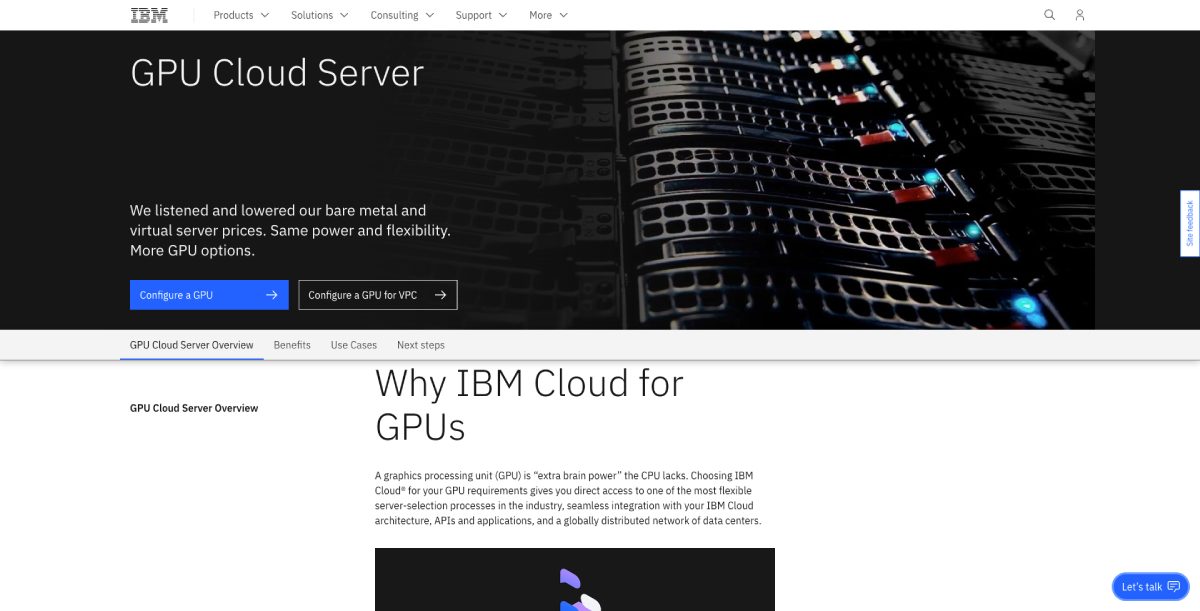Select the Next steps tab
The height and width of the screenshot is (611, 1200).
421,344
